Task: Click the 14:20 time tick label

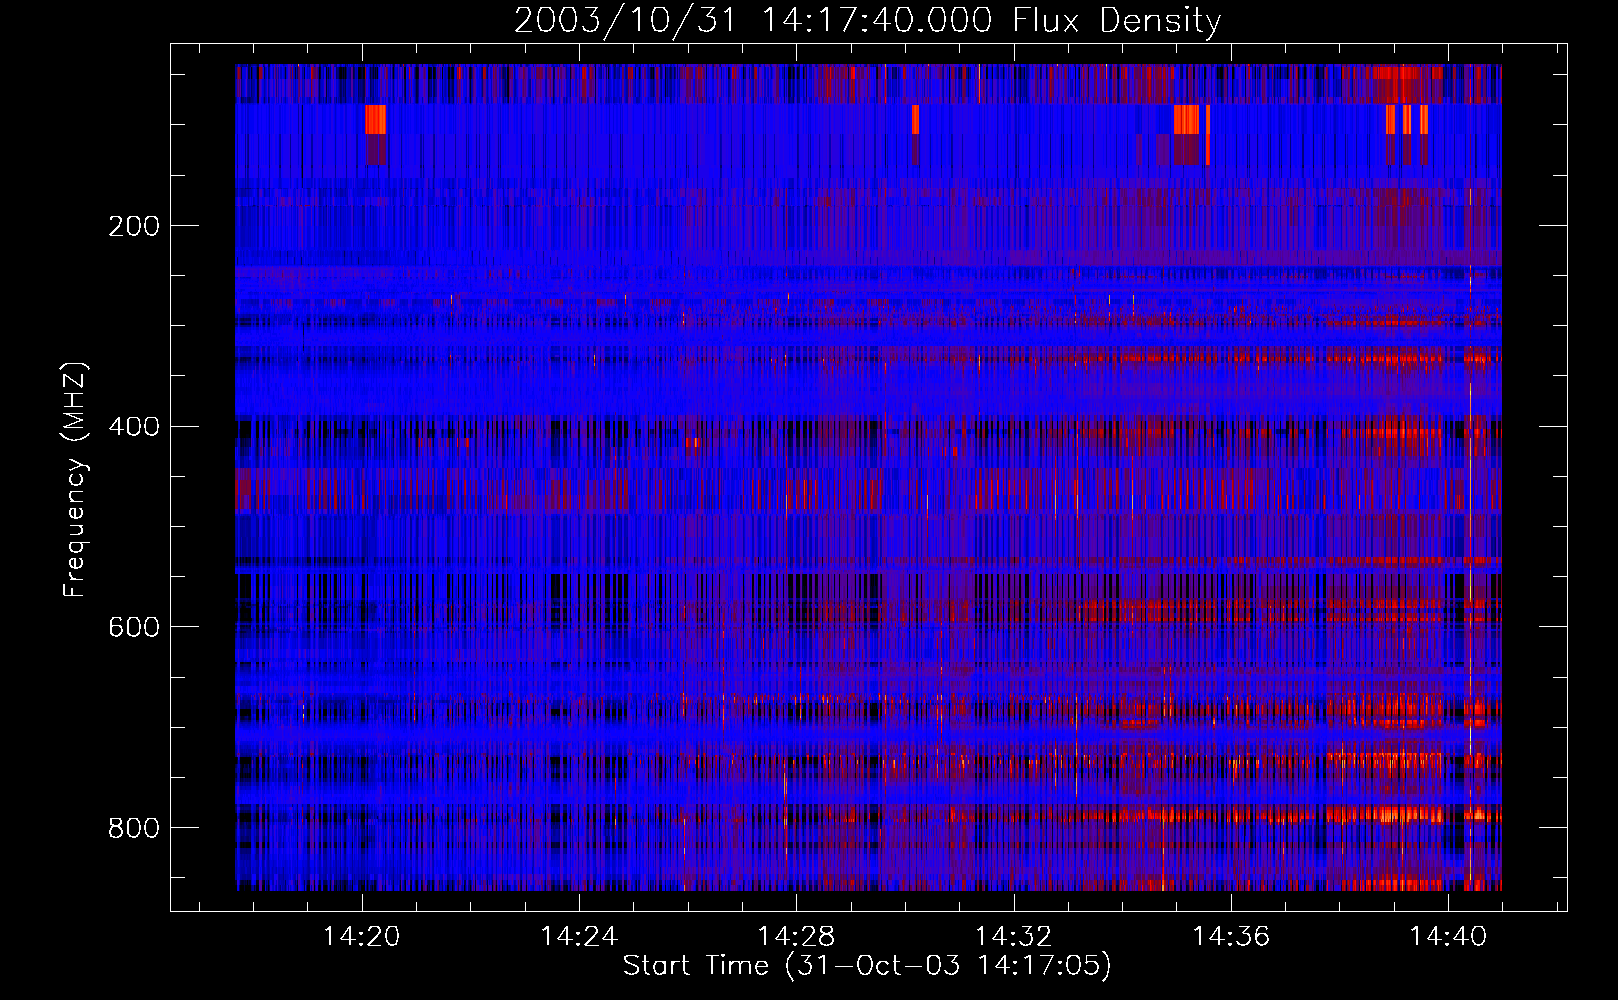Action: pyautogui.click(x=361, y=936)
